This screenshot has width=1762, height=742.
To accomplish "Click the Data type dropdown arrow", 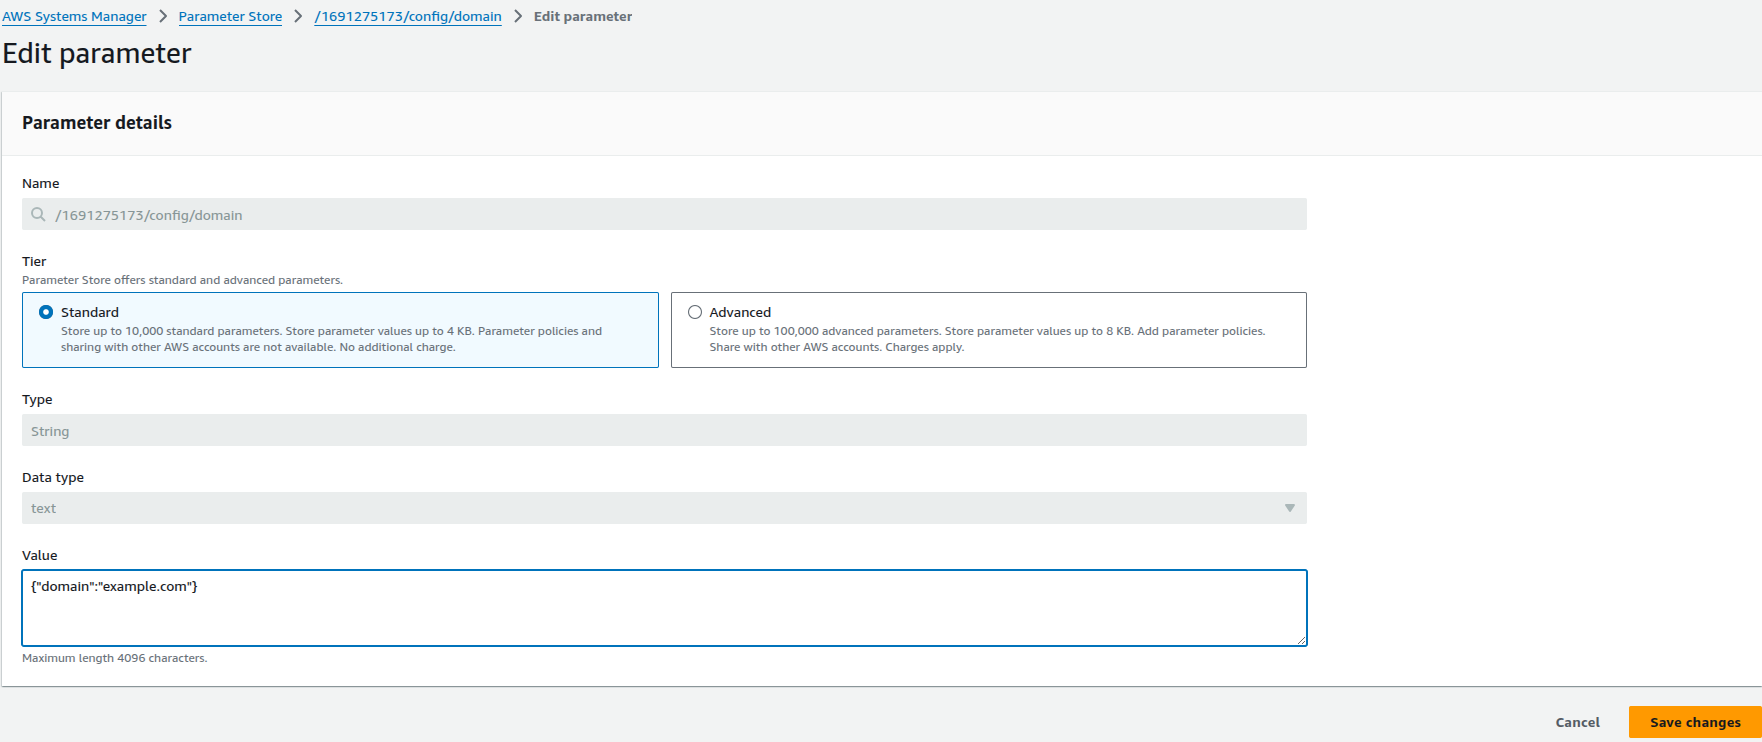I will pyautogui.click(x=1290, y=508).
